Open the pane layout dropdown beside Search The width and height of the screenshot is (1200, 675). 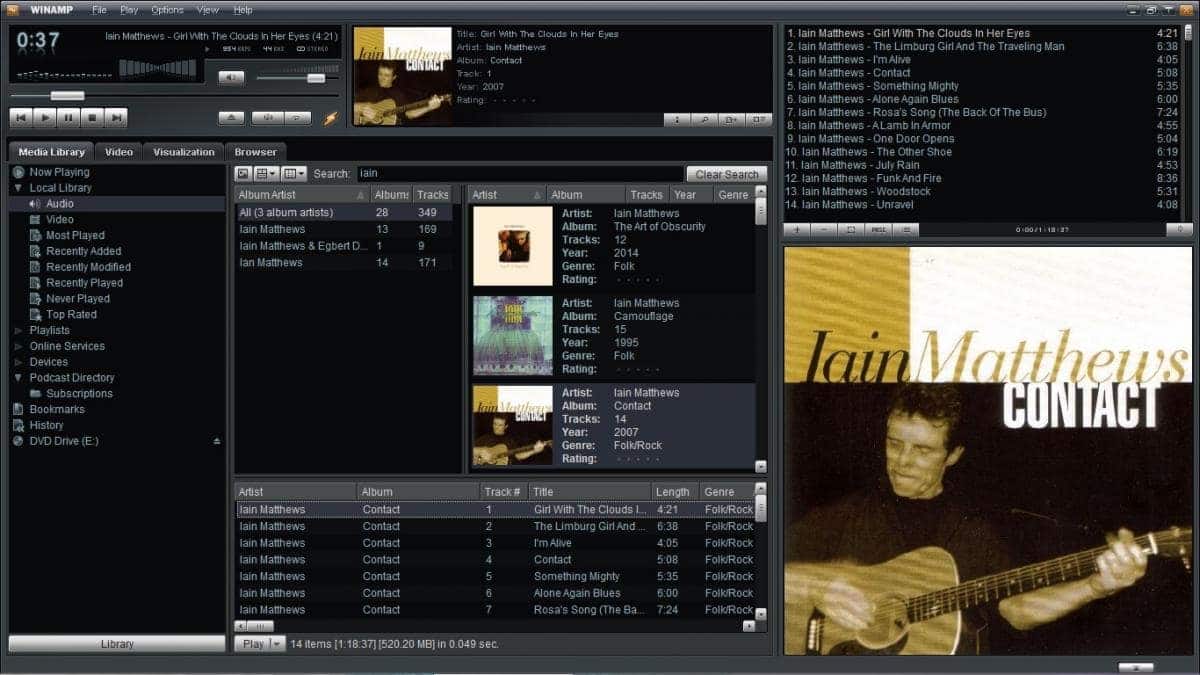tap(294, 174)
